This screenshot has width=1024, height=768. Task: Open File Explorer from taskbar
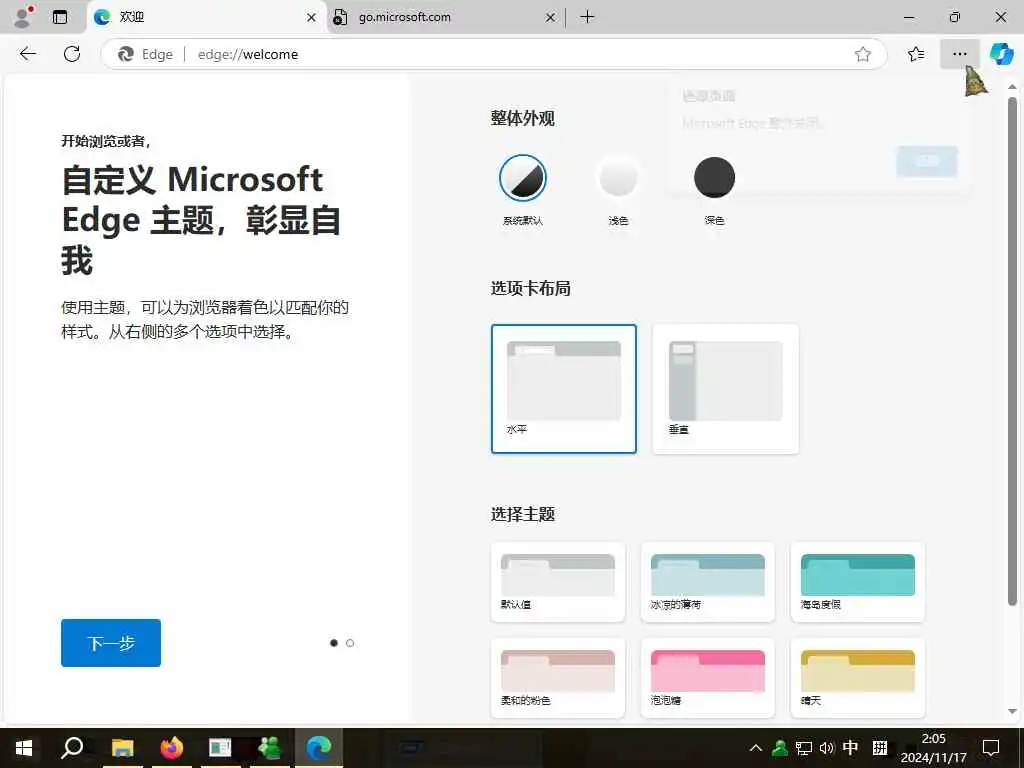pyautogui.click(x=122, y=748)
